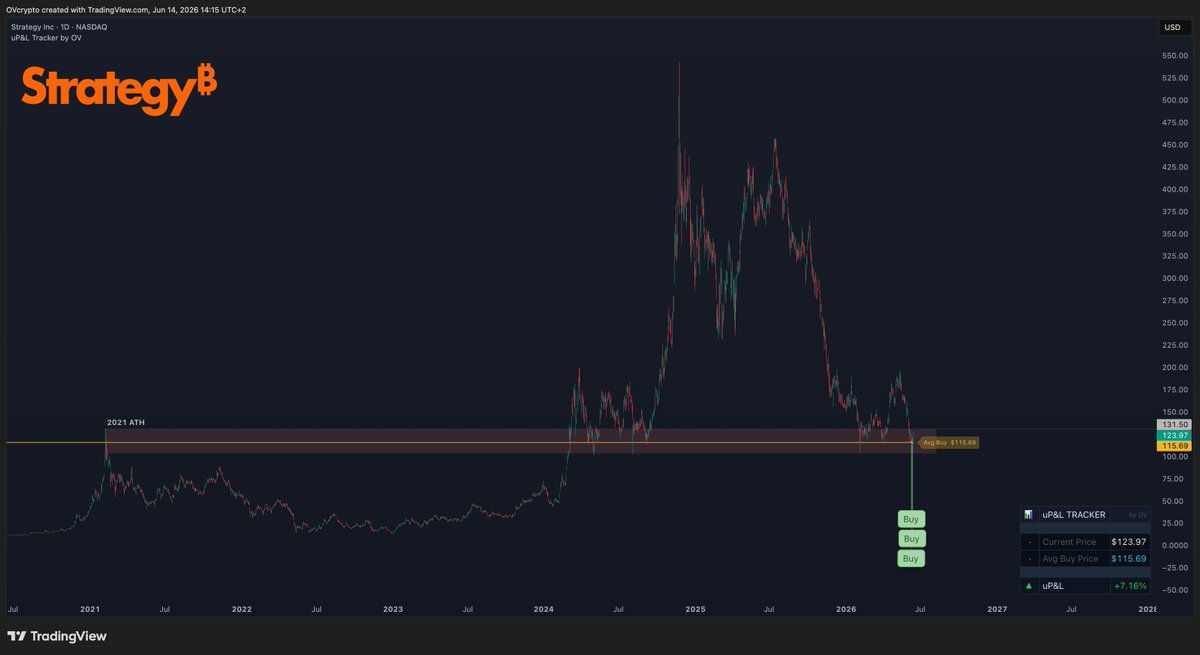Click the $115.69 Avg Buy Price value
Viewport: 1200px width, 655px height.
pos(1130,558)
